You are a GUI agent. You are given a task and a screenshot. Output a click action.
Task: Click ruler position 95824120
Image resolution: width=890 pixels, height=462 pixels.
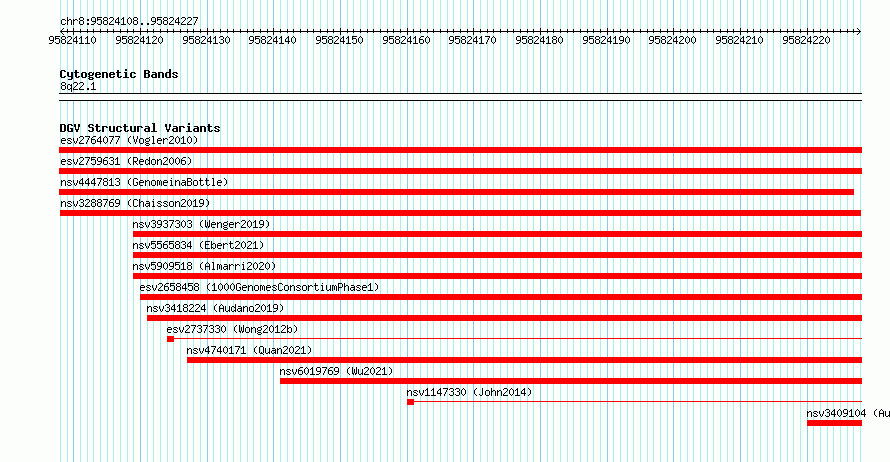(x=139, y=40)
